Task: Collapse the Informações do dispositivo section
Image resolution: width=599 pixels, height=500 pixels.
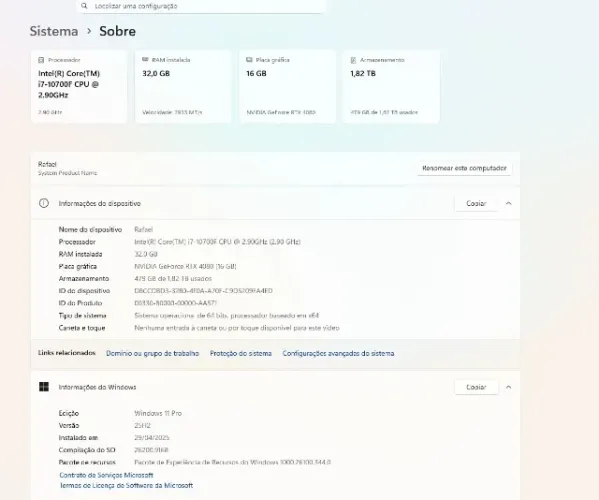Action: click(508, 203)
